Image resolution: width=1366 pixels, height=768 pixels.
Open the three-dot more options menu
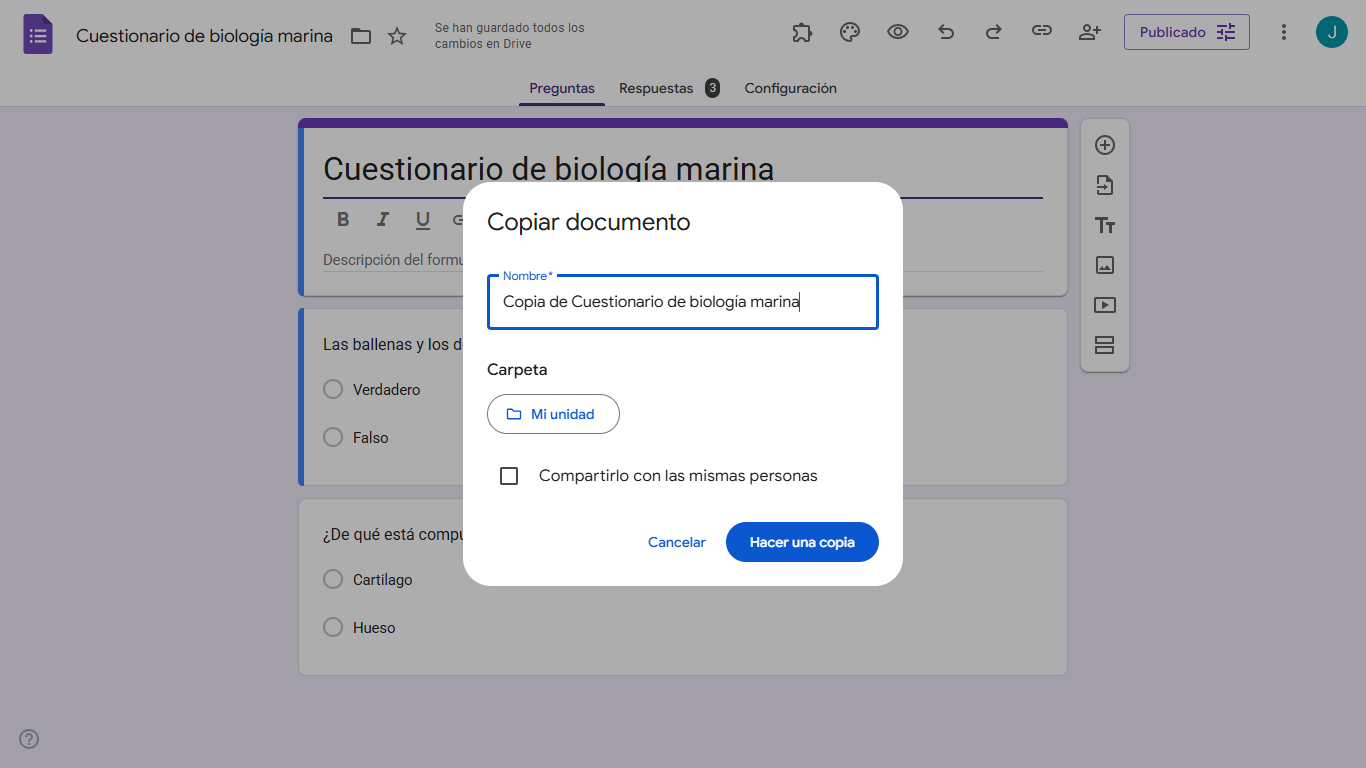[1284, 32]
